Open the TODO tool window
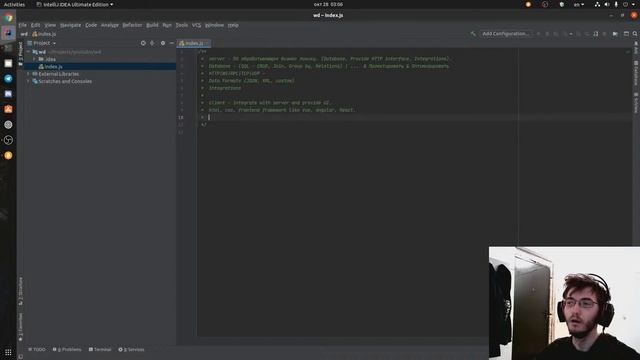Image resolution: width=640 pixels, height=360 pixels. [37, 349]
